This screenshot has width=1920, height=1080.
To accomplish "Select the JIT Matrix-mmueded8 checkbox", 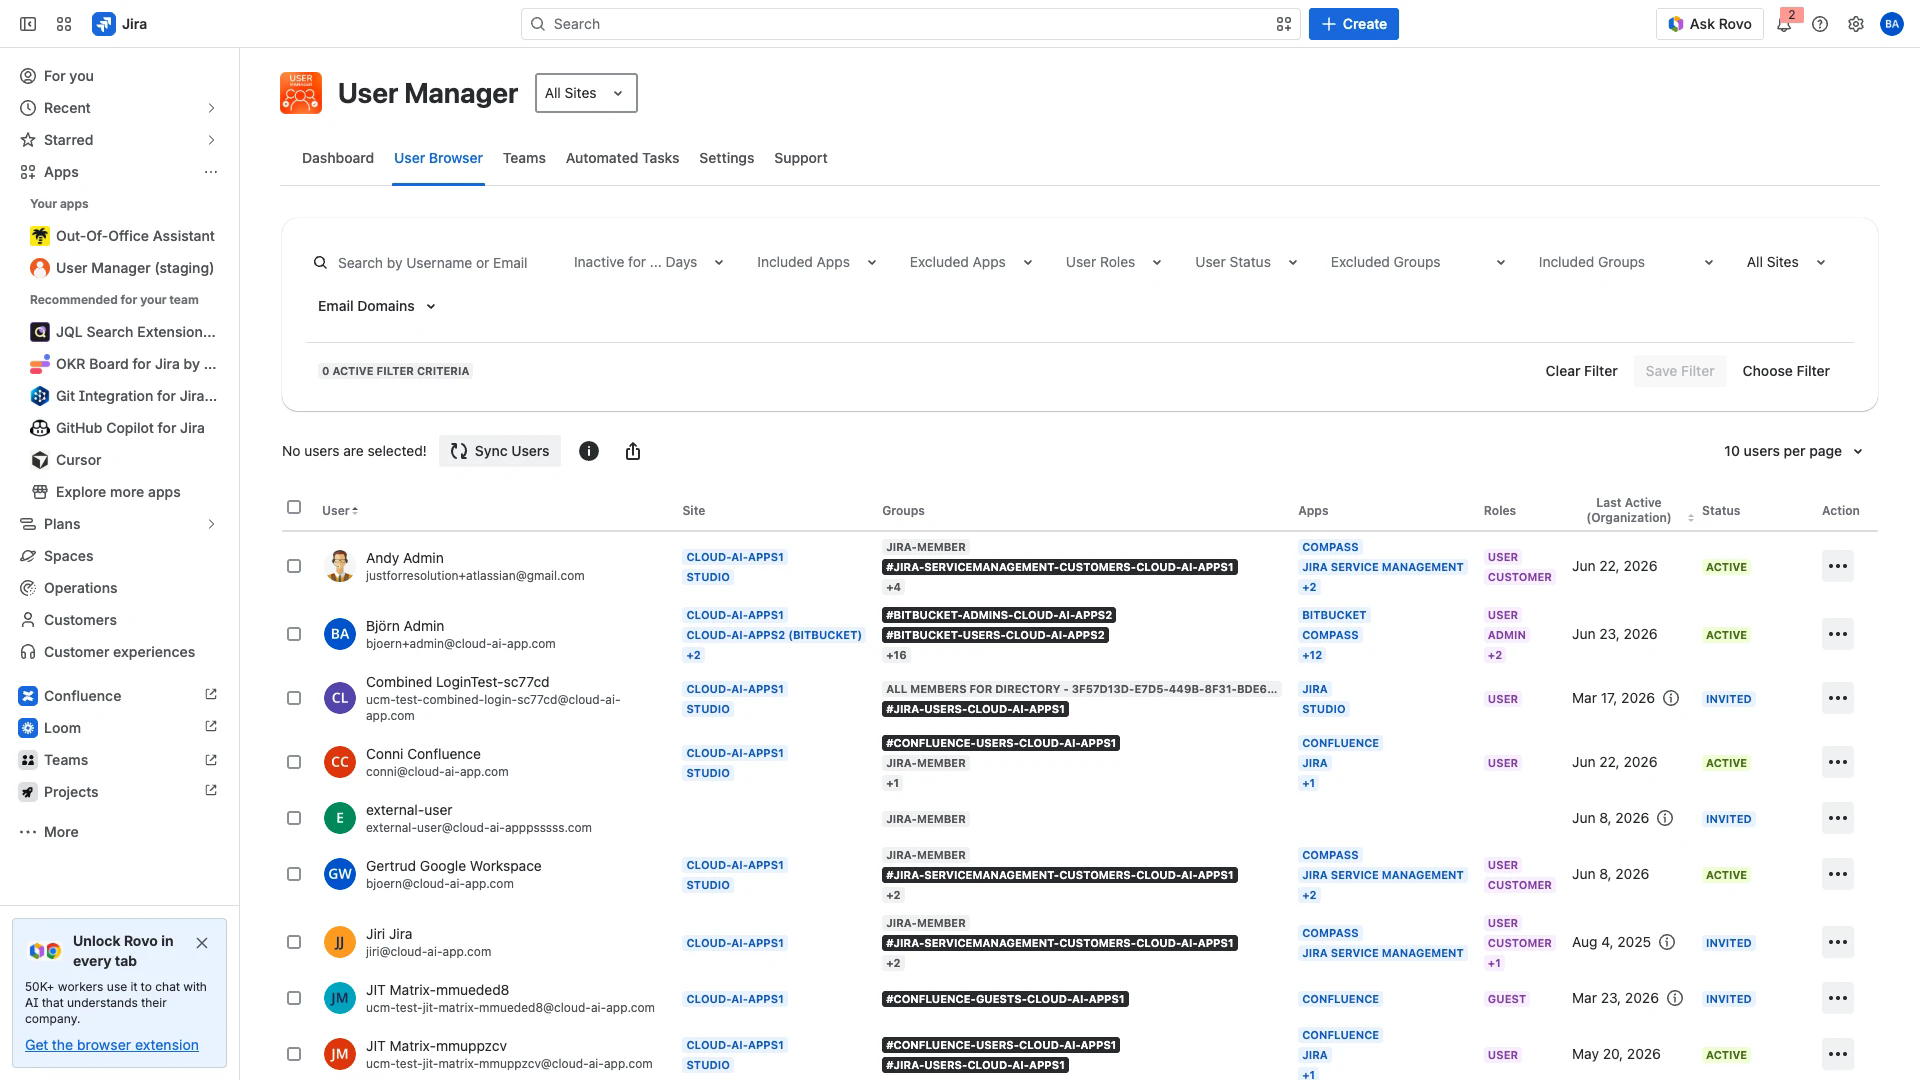I will (294, 998).
